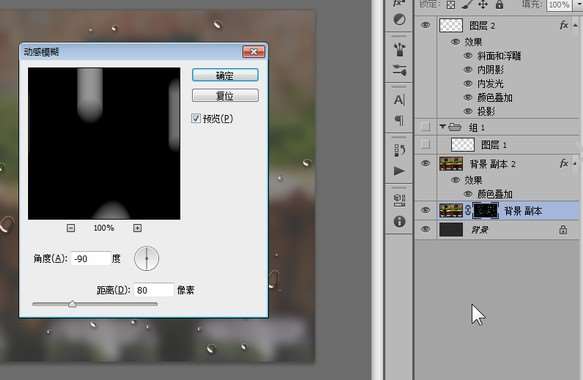Click the 内发光 effect name
583x380 pixels.
[x=490, y=83]
